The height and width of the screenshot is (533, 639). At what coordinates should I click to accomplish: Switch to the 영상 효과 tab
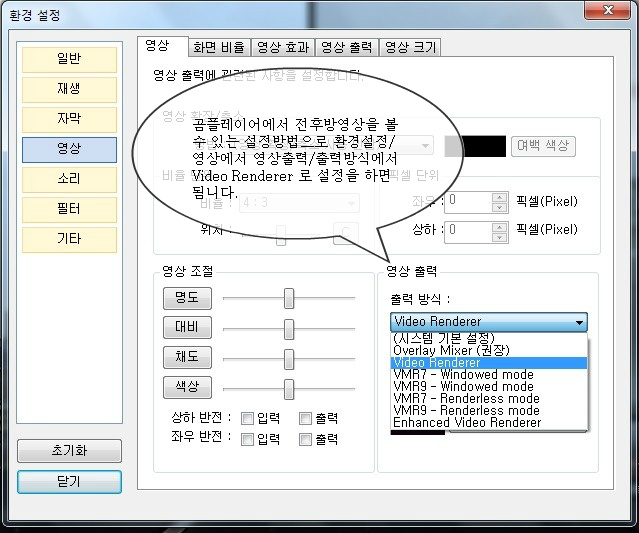coord(283,47)
